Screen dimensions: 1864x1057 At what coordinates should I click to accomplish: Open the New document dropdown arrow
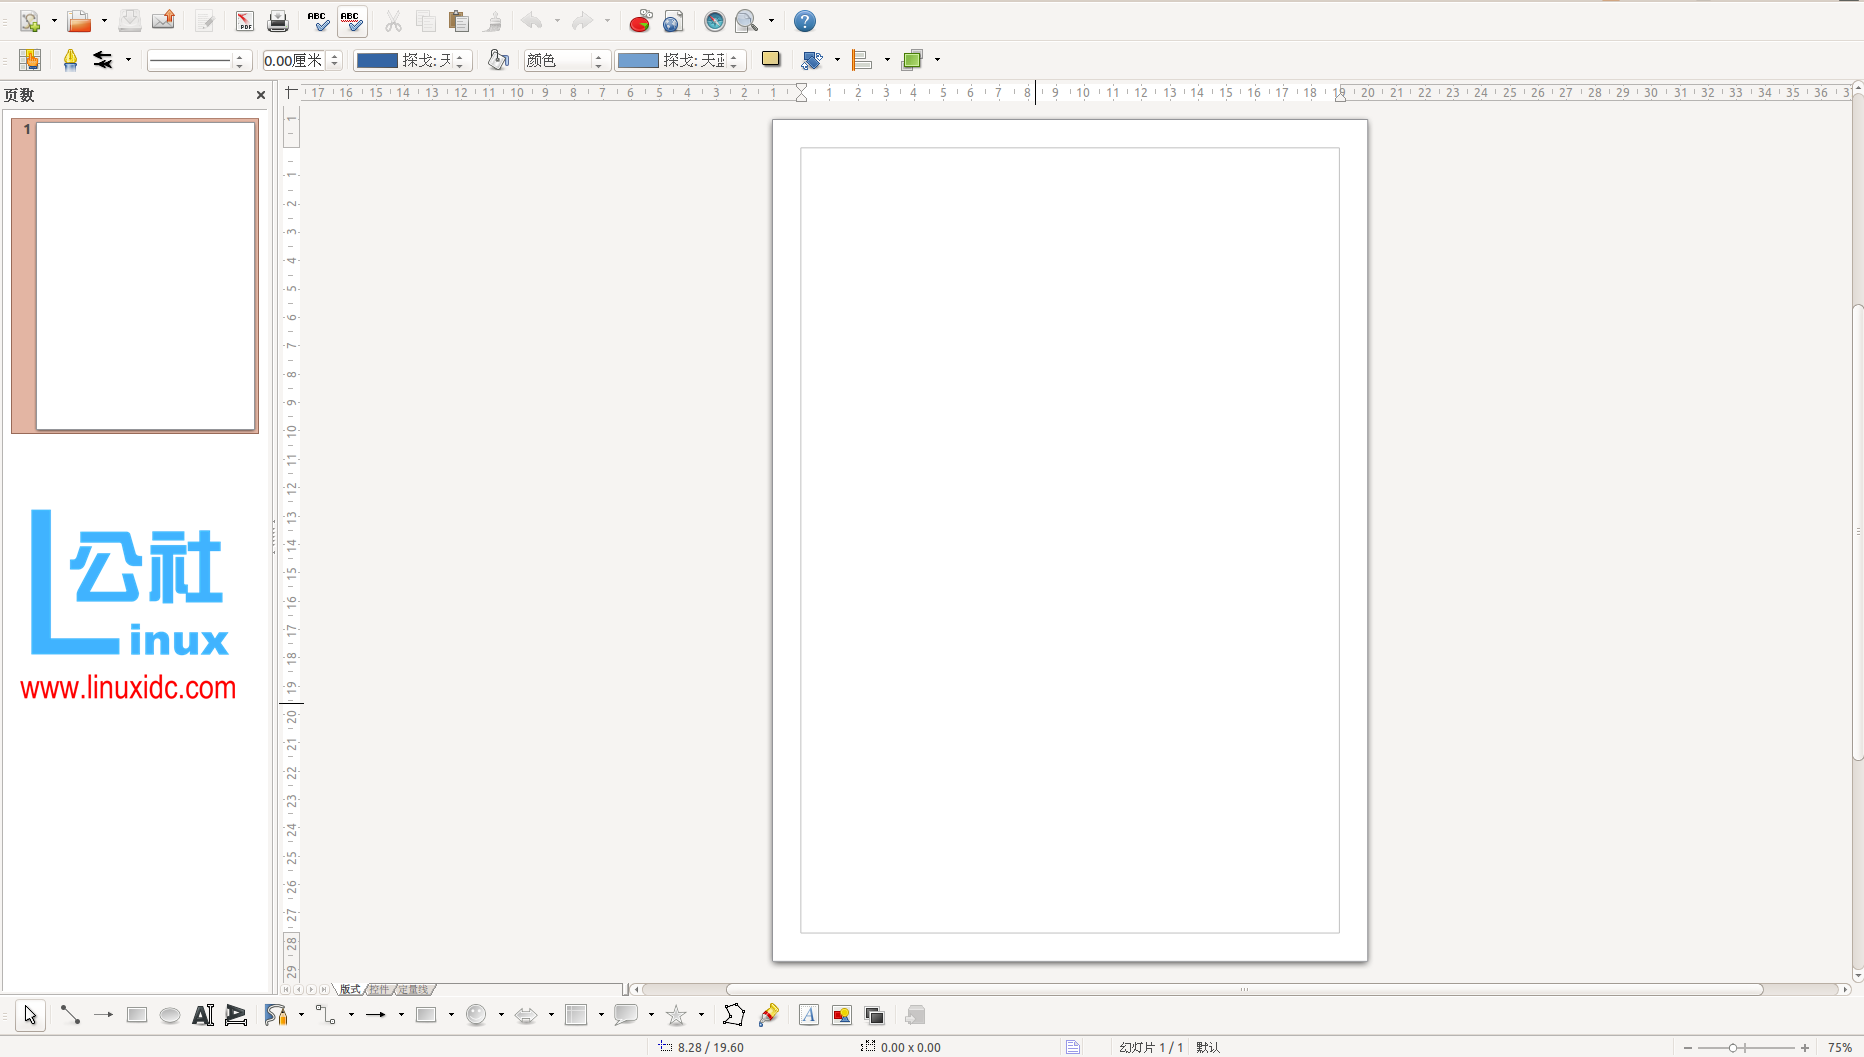click(54, 21)
